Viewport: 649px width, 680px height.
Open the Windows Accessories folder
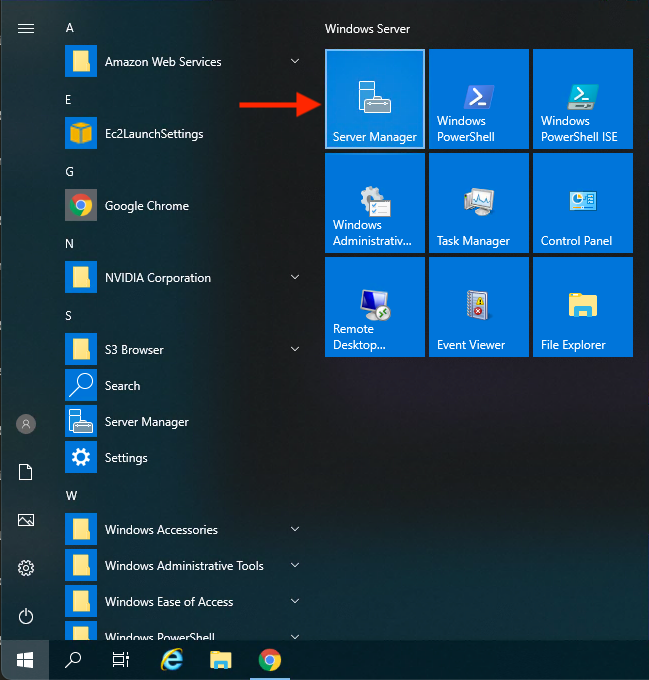pyautogui.click(x=182, y=529)
